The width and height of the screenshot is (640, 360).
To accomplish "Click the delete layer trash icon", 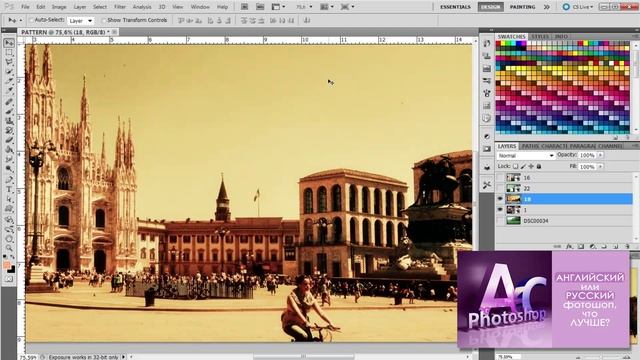I will click(x=627, y=247).
